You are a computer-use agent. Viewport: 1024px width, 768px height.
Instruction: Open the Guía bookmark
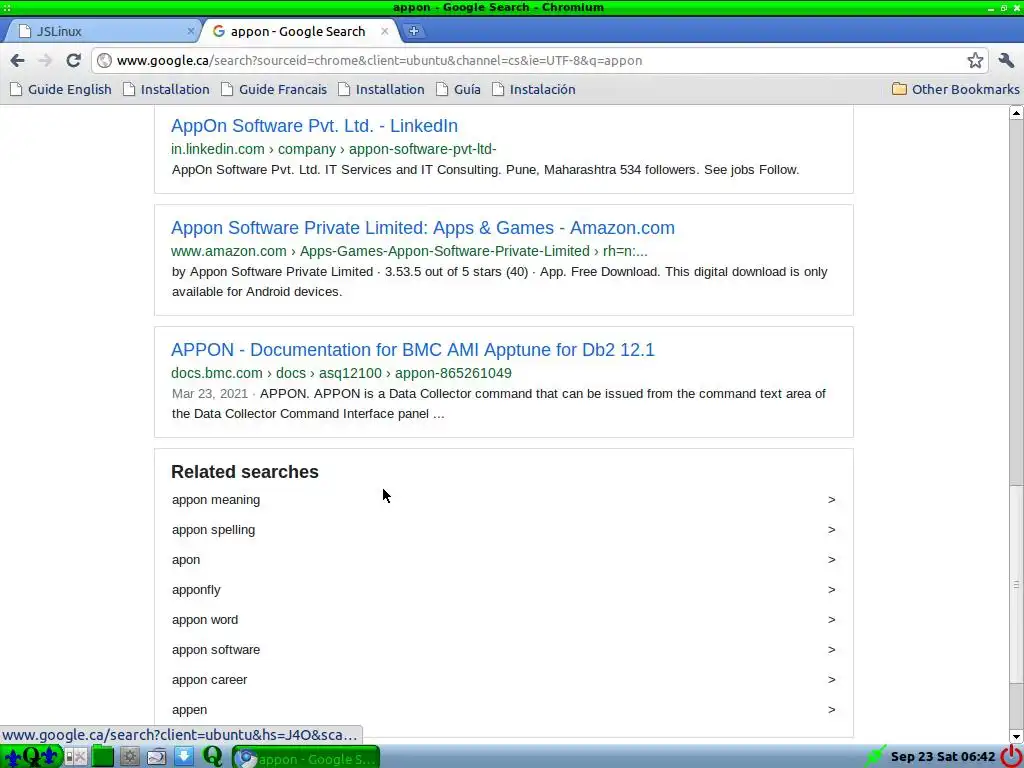(458, 89)
